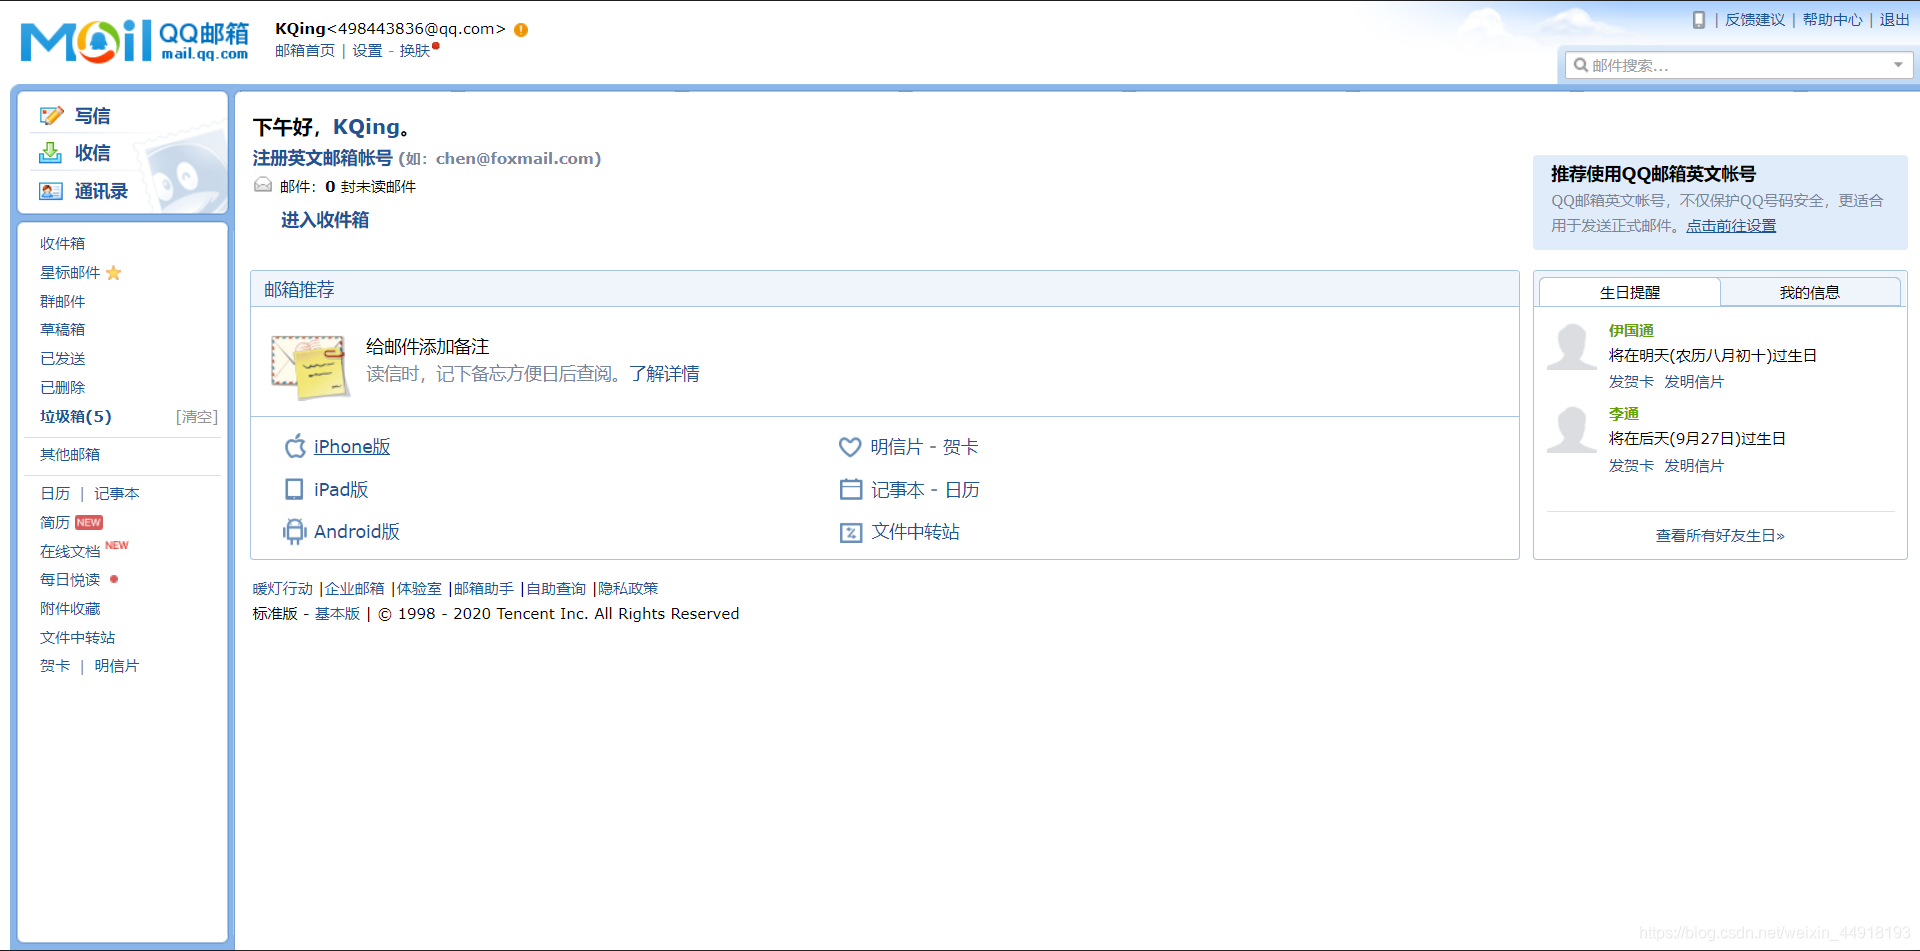Open 每日悦读 in sidebar
1920x951 pixels.
click(70, 579)
